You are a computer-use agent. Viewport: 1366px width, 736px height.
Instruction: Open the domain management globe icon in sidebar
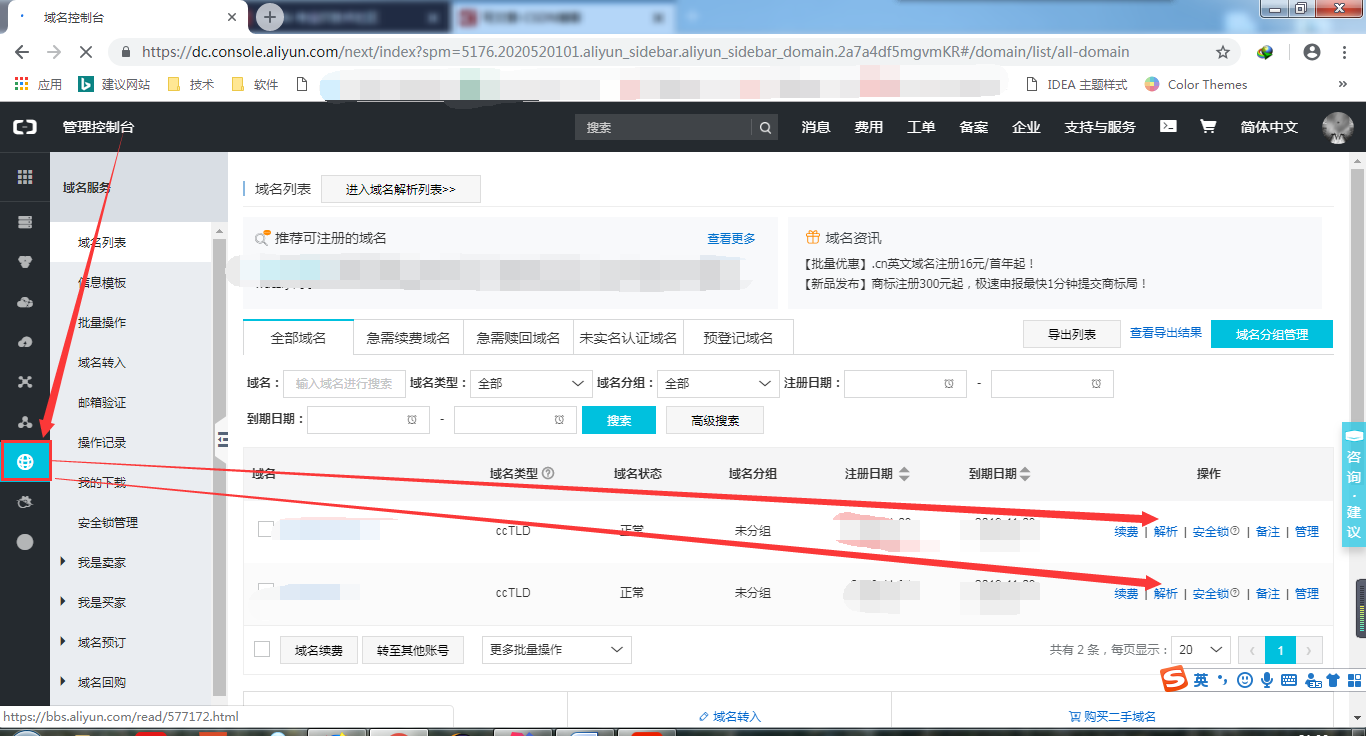25,461
